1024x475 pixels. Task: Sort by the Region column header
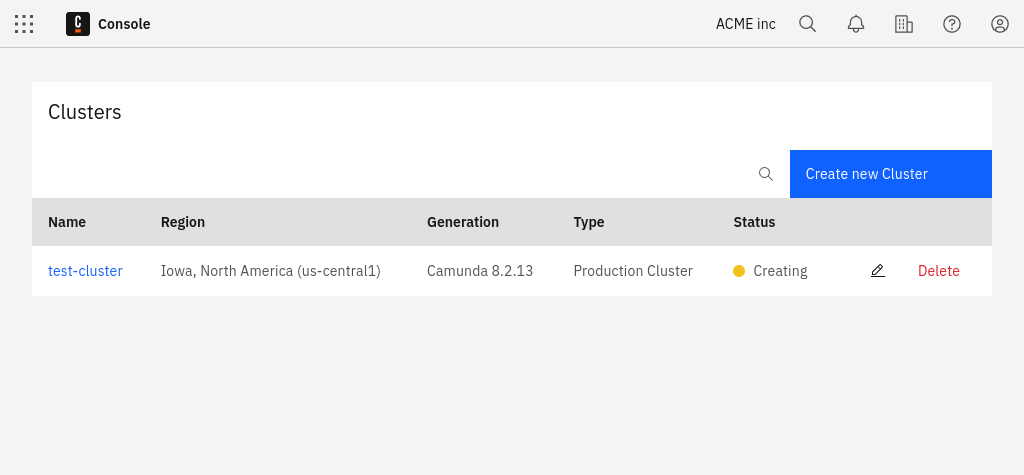tap(183, 222)
